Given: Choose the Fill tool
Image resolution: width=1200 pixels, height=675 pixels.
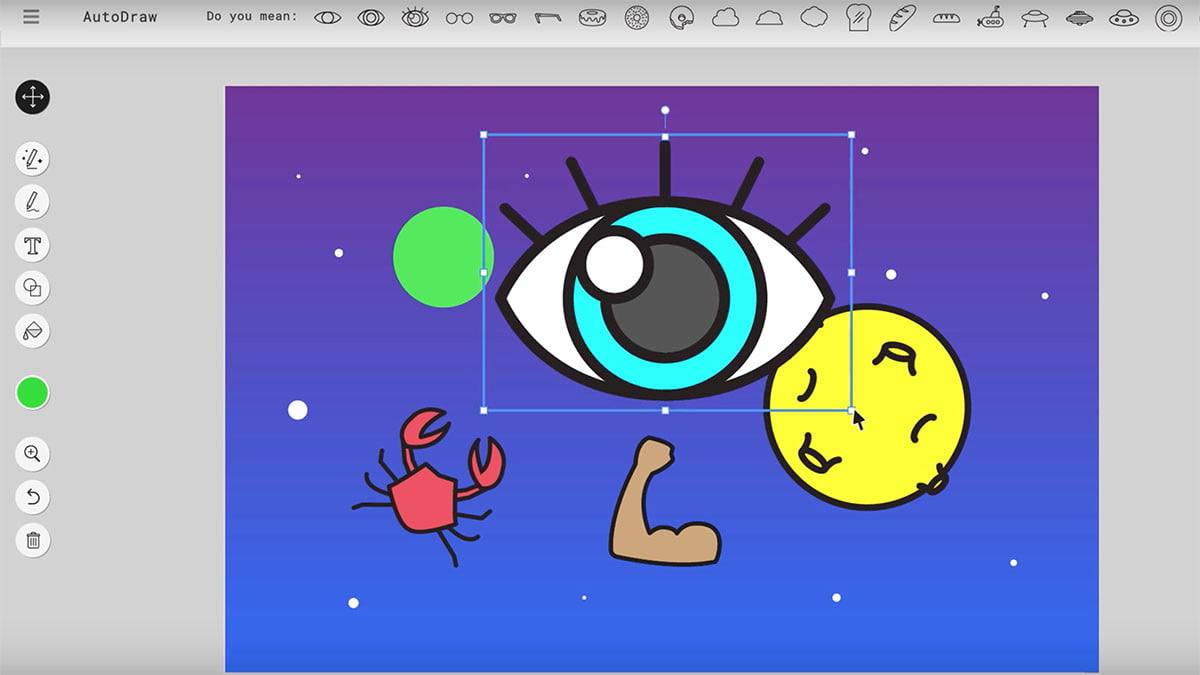Looking at the screenshot, I should pos(33,331).
